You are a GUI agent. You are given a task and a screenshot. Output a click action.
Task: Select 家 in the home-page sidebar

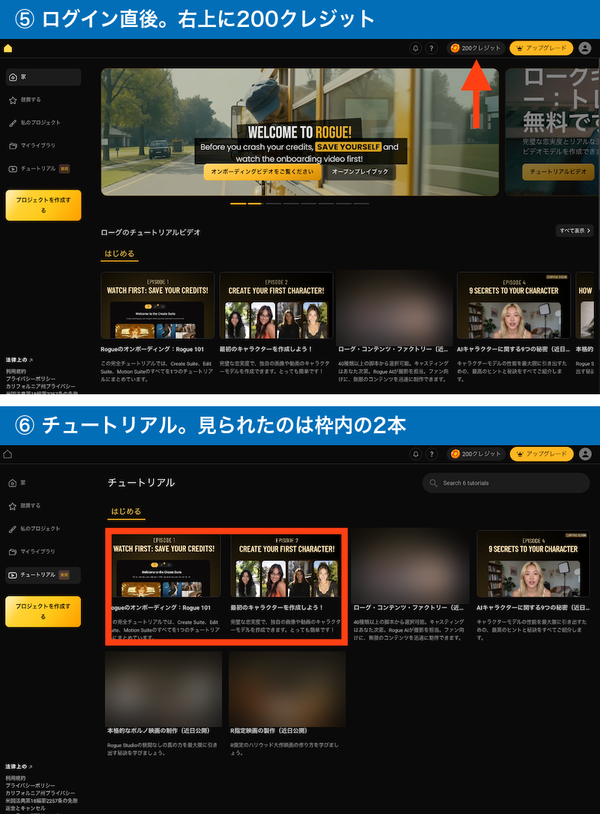pyautogui.click(x=43, y=77)
